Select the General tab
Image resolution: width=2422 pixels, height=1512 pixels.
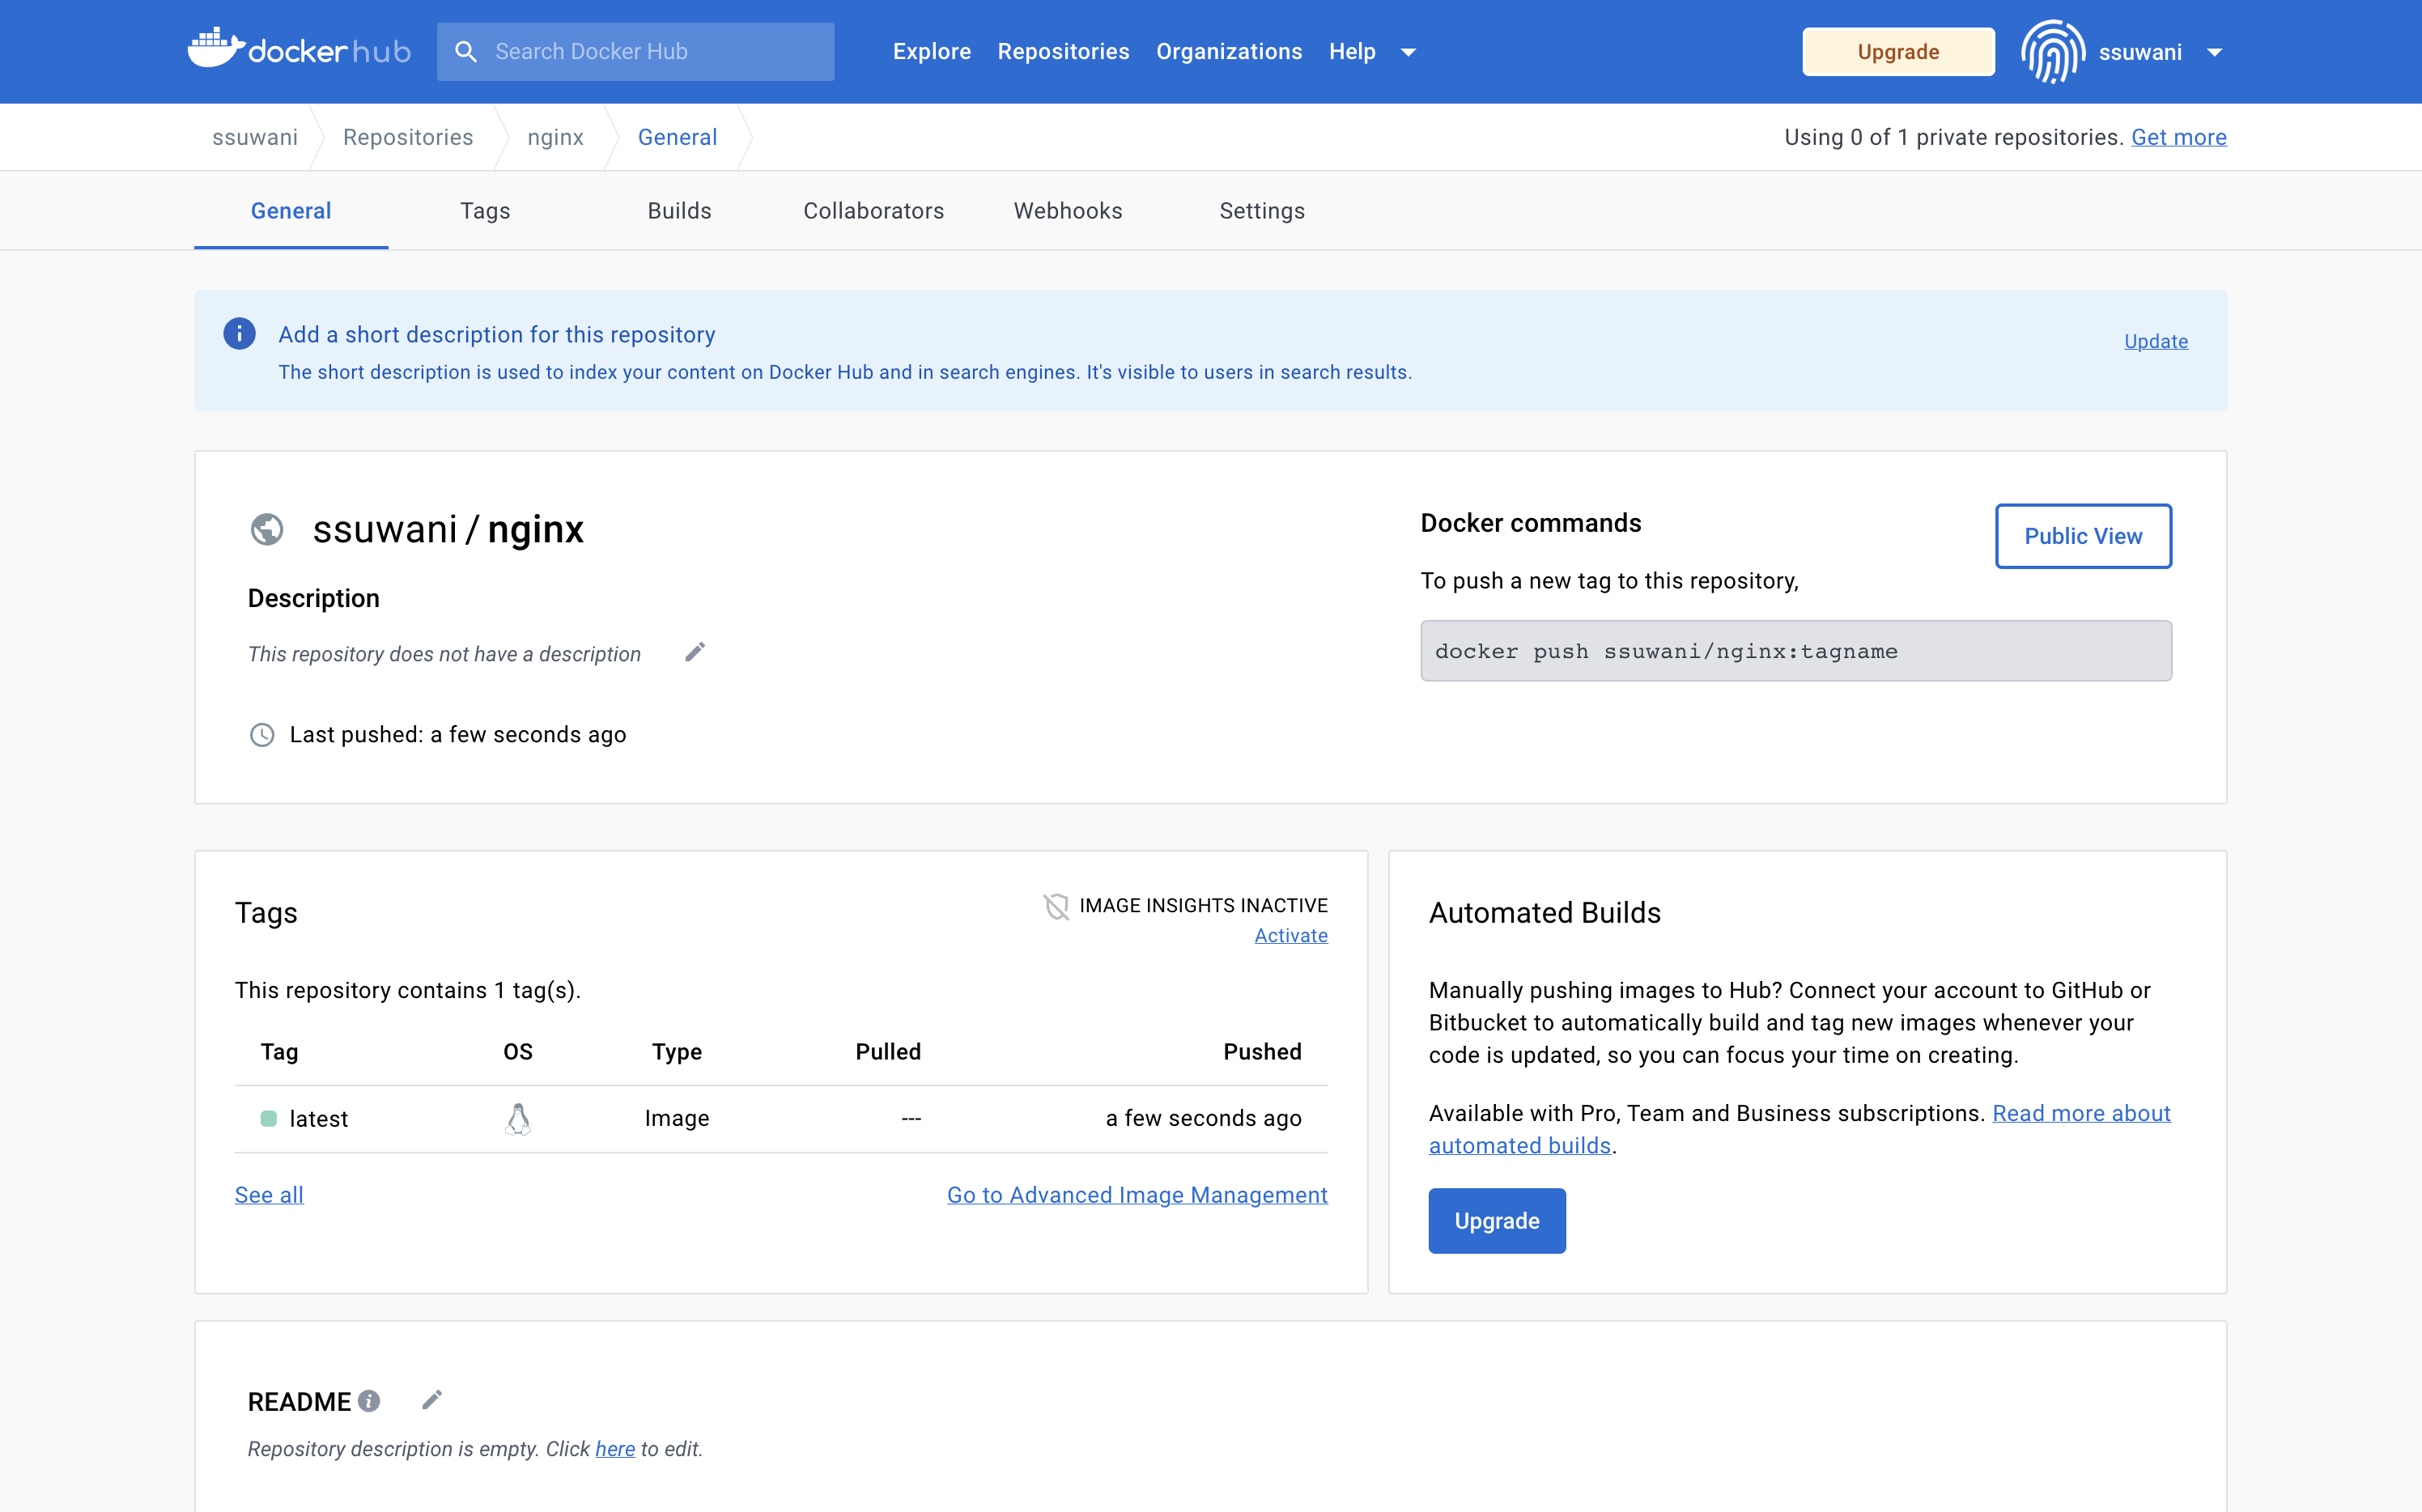[x=291, y=211]
